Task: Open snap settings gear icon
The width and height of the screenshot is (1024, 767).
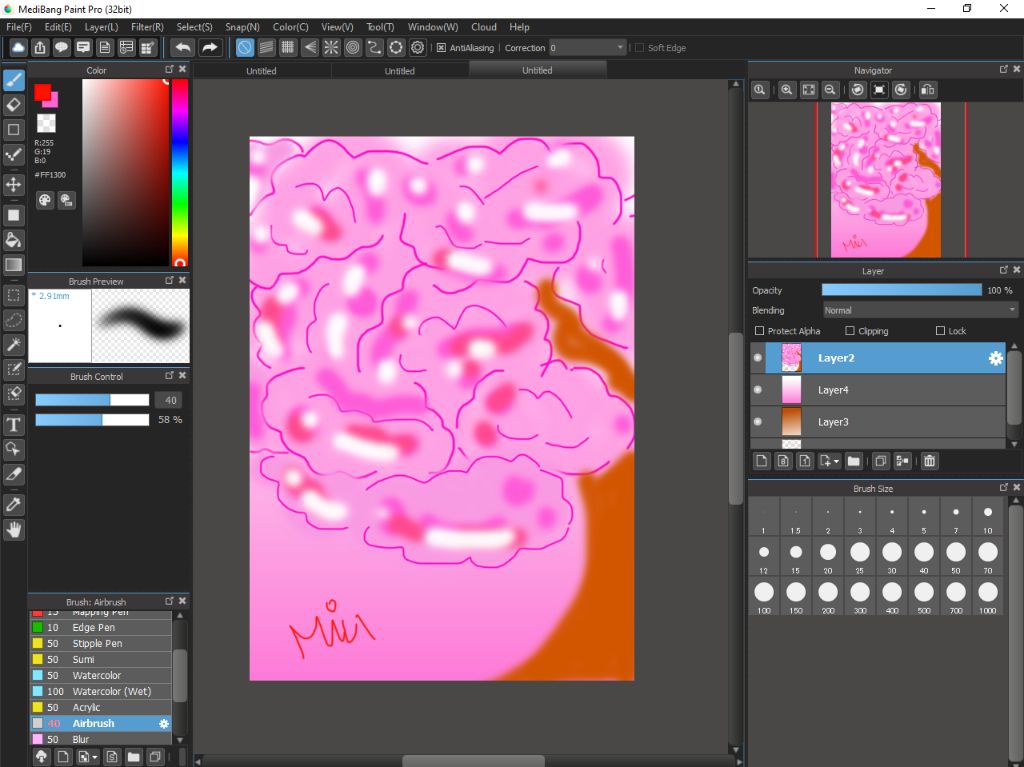Action: coord(417,48)
